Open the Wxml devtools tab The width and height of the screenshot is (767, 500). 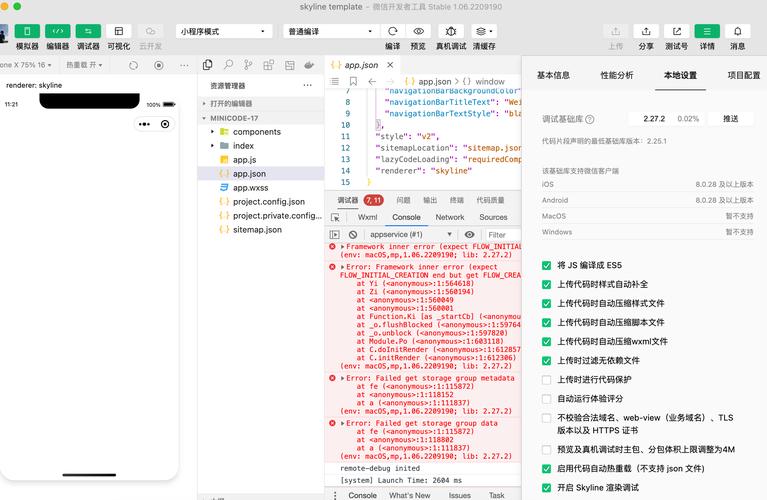(x=367, y=217)
